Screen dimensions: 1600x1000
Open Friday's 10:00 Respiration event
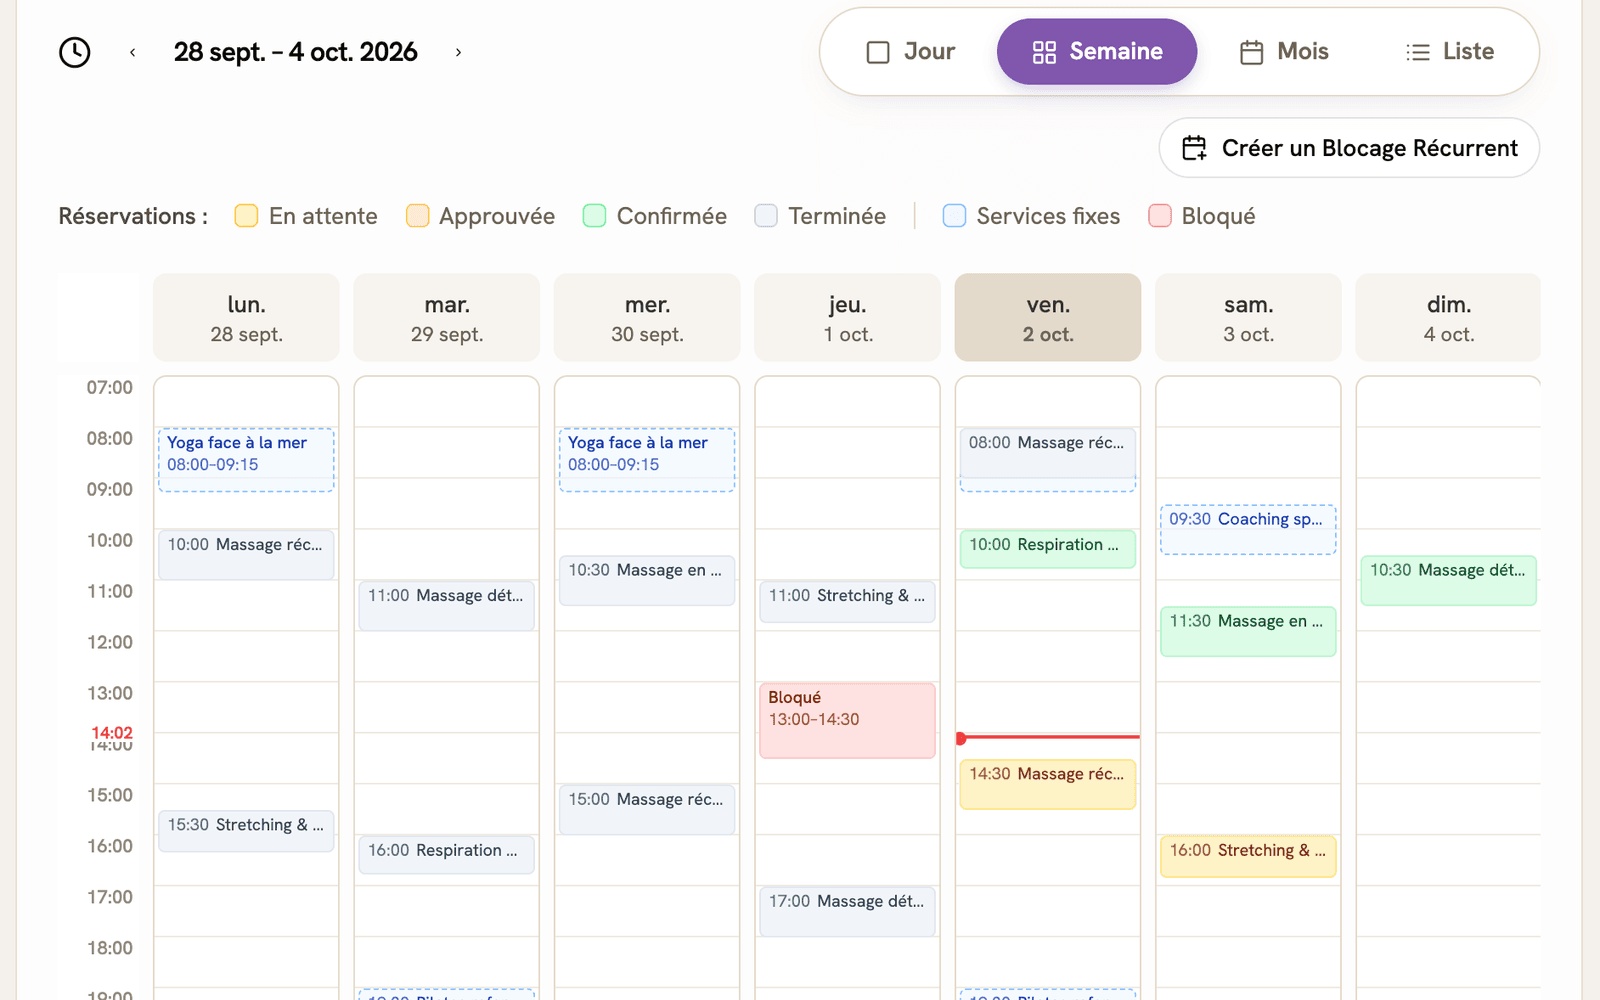point(1048,549)
